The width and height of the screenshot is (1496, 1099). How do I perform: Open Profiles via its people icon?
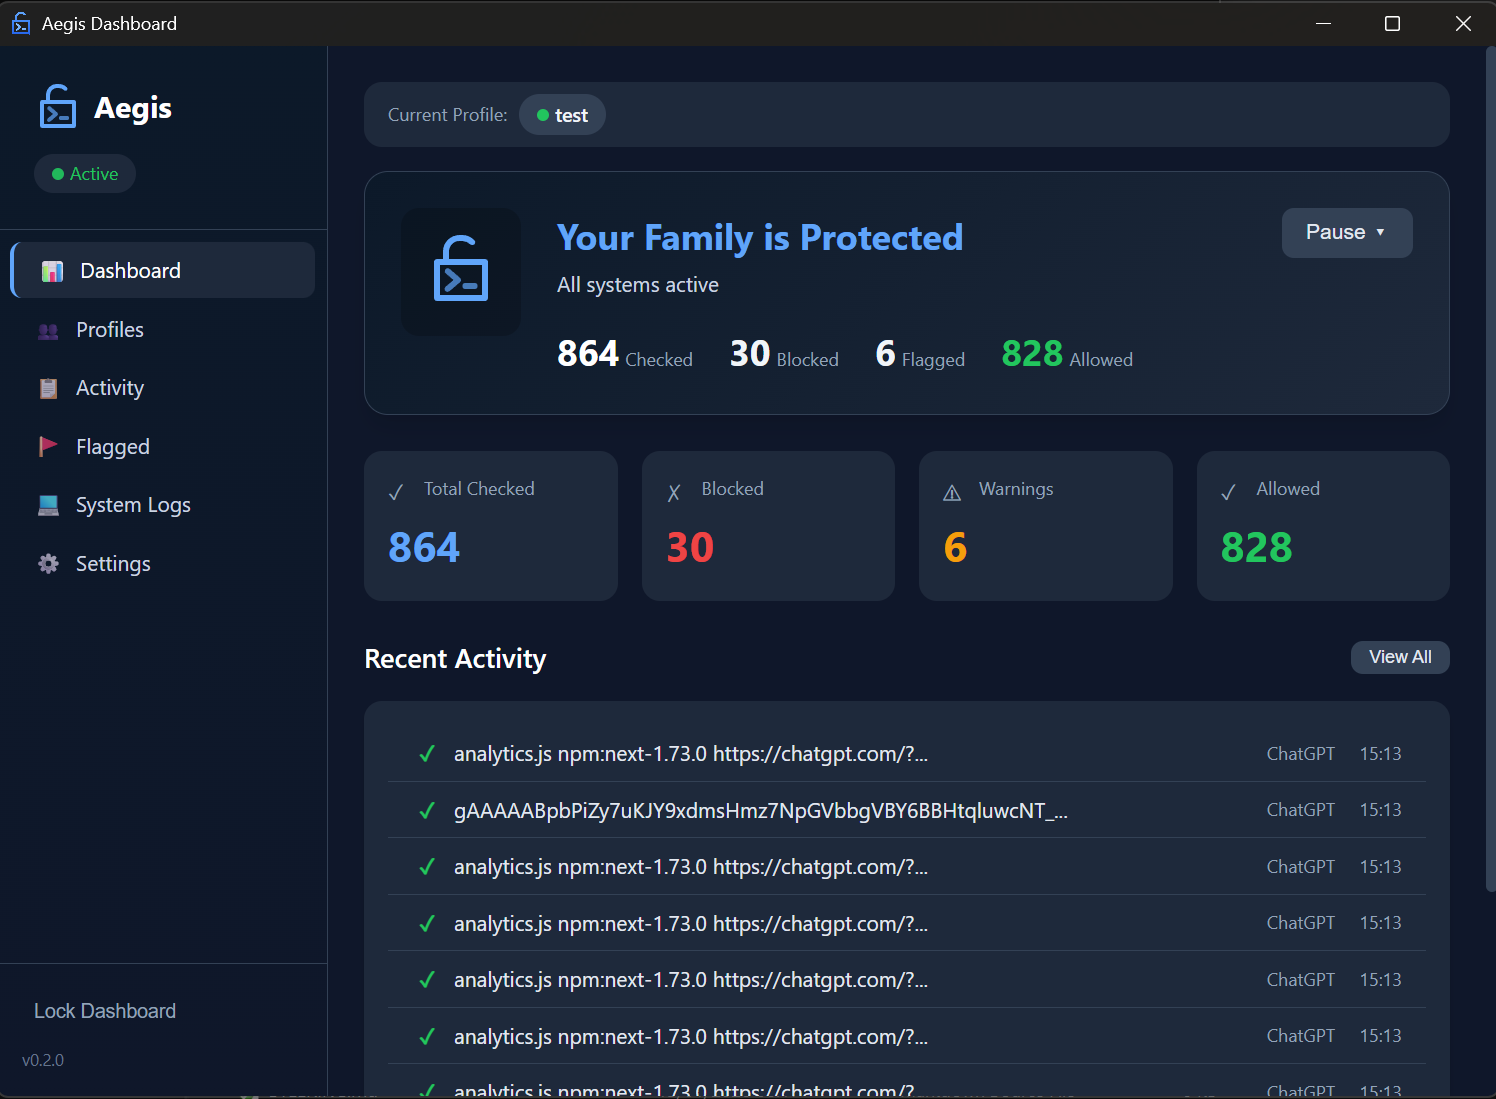coord(49,329)
